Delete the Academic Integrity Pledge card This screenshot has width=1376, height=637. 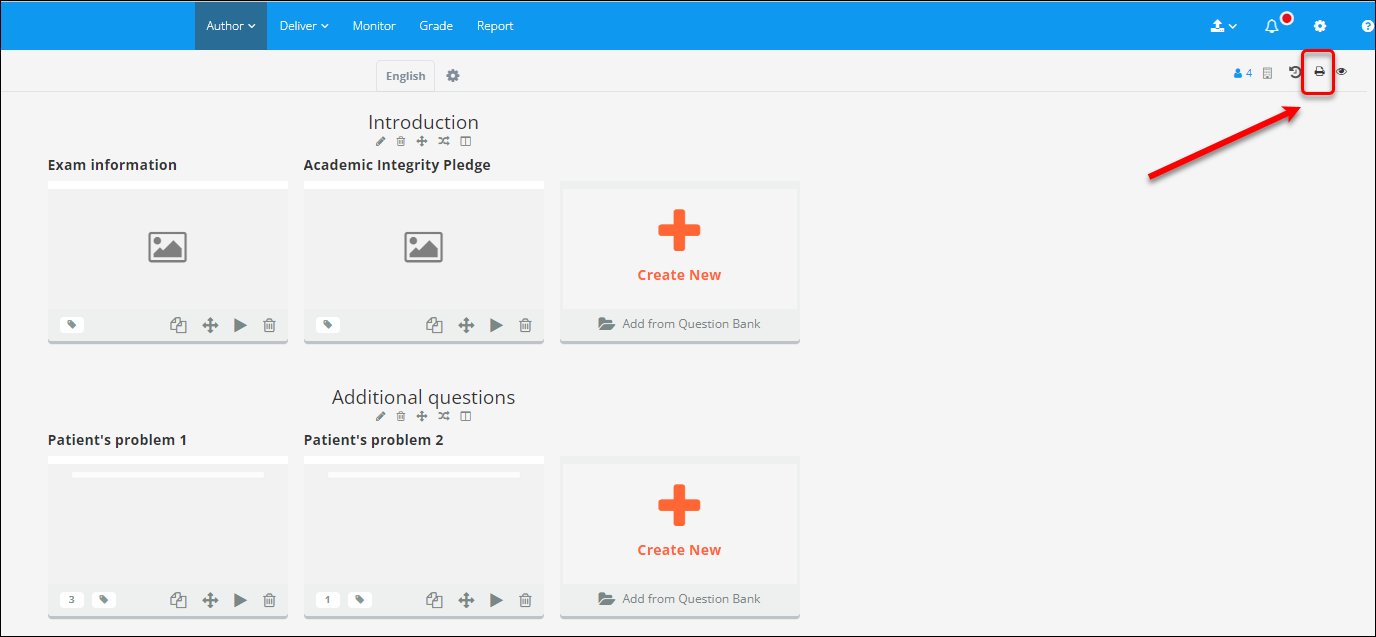tap(525, 325)
